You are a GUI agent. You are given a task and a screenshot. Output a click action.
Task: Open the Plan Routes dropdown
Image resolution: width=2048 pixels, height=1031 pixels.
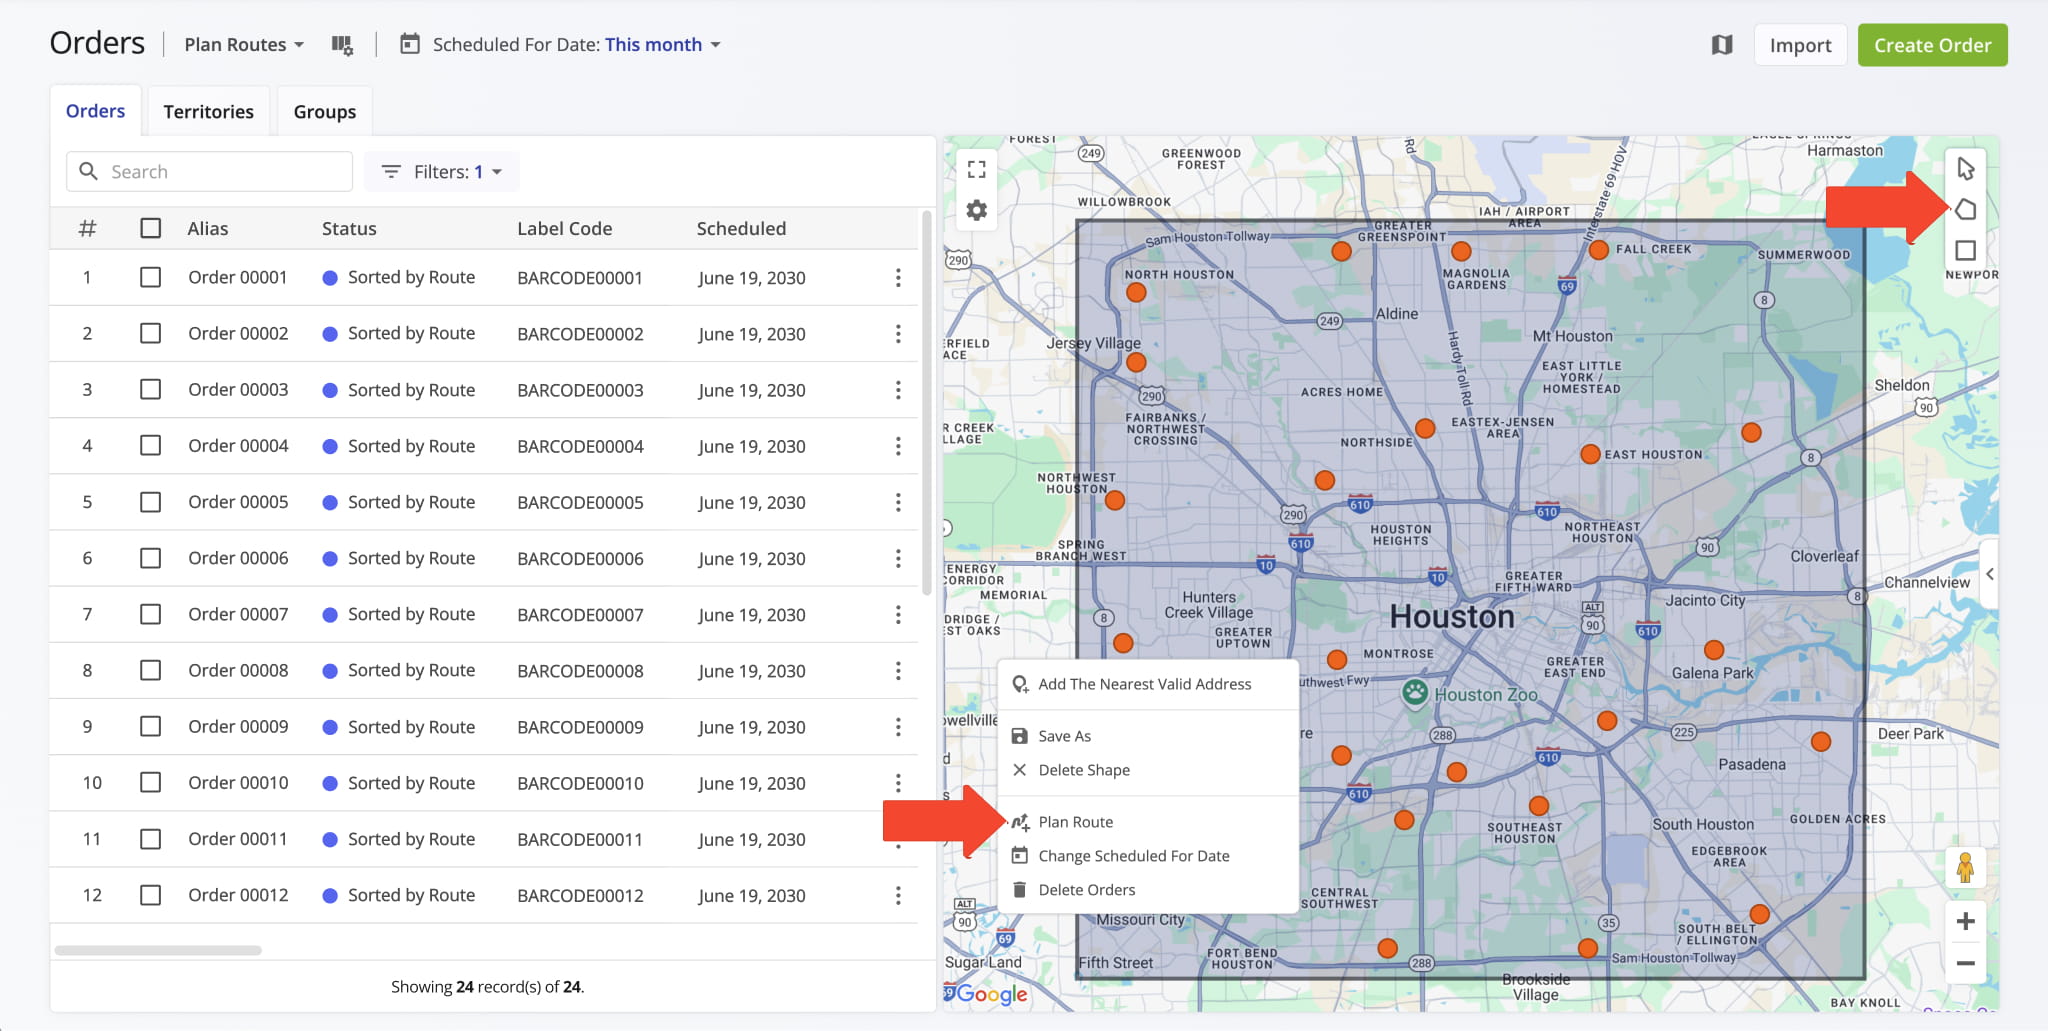pos(244,45)
